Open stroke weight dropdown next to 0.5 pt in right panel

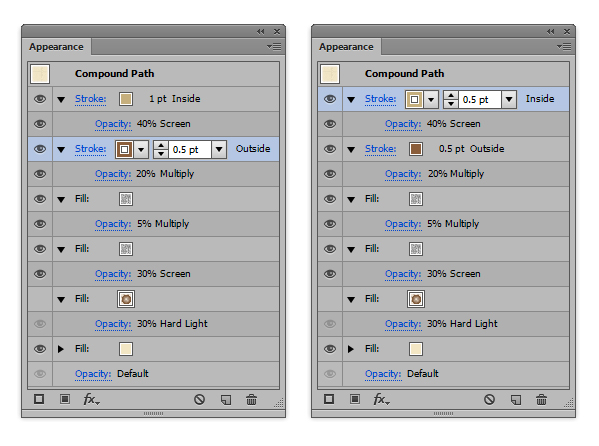509,99
